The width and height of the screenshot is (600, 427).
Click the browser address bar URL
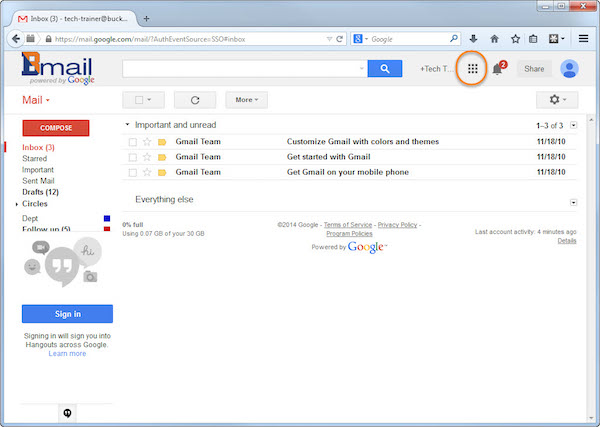(150, 39)
